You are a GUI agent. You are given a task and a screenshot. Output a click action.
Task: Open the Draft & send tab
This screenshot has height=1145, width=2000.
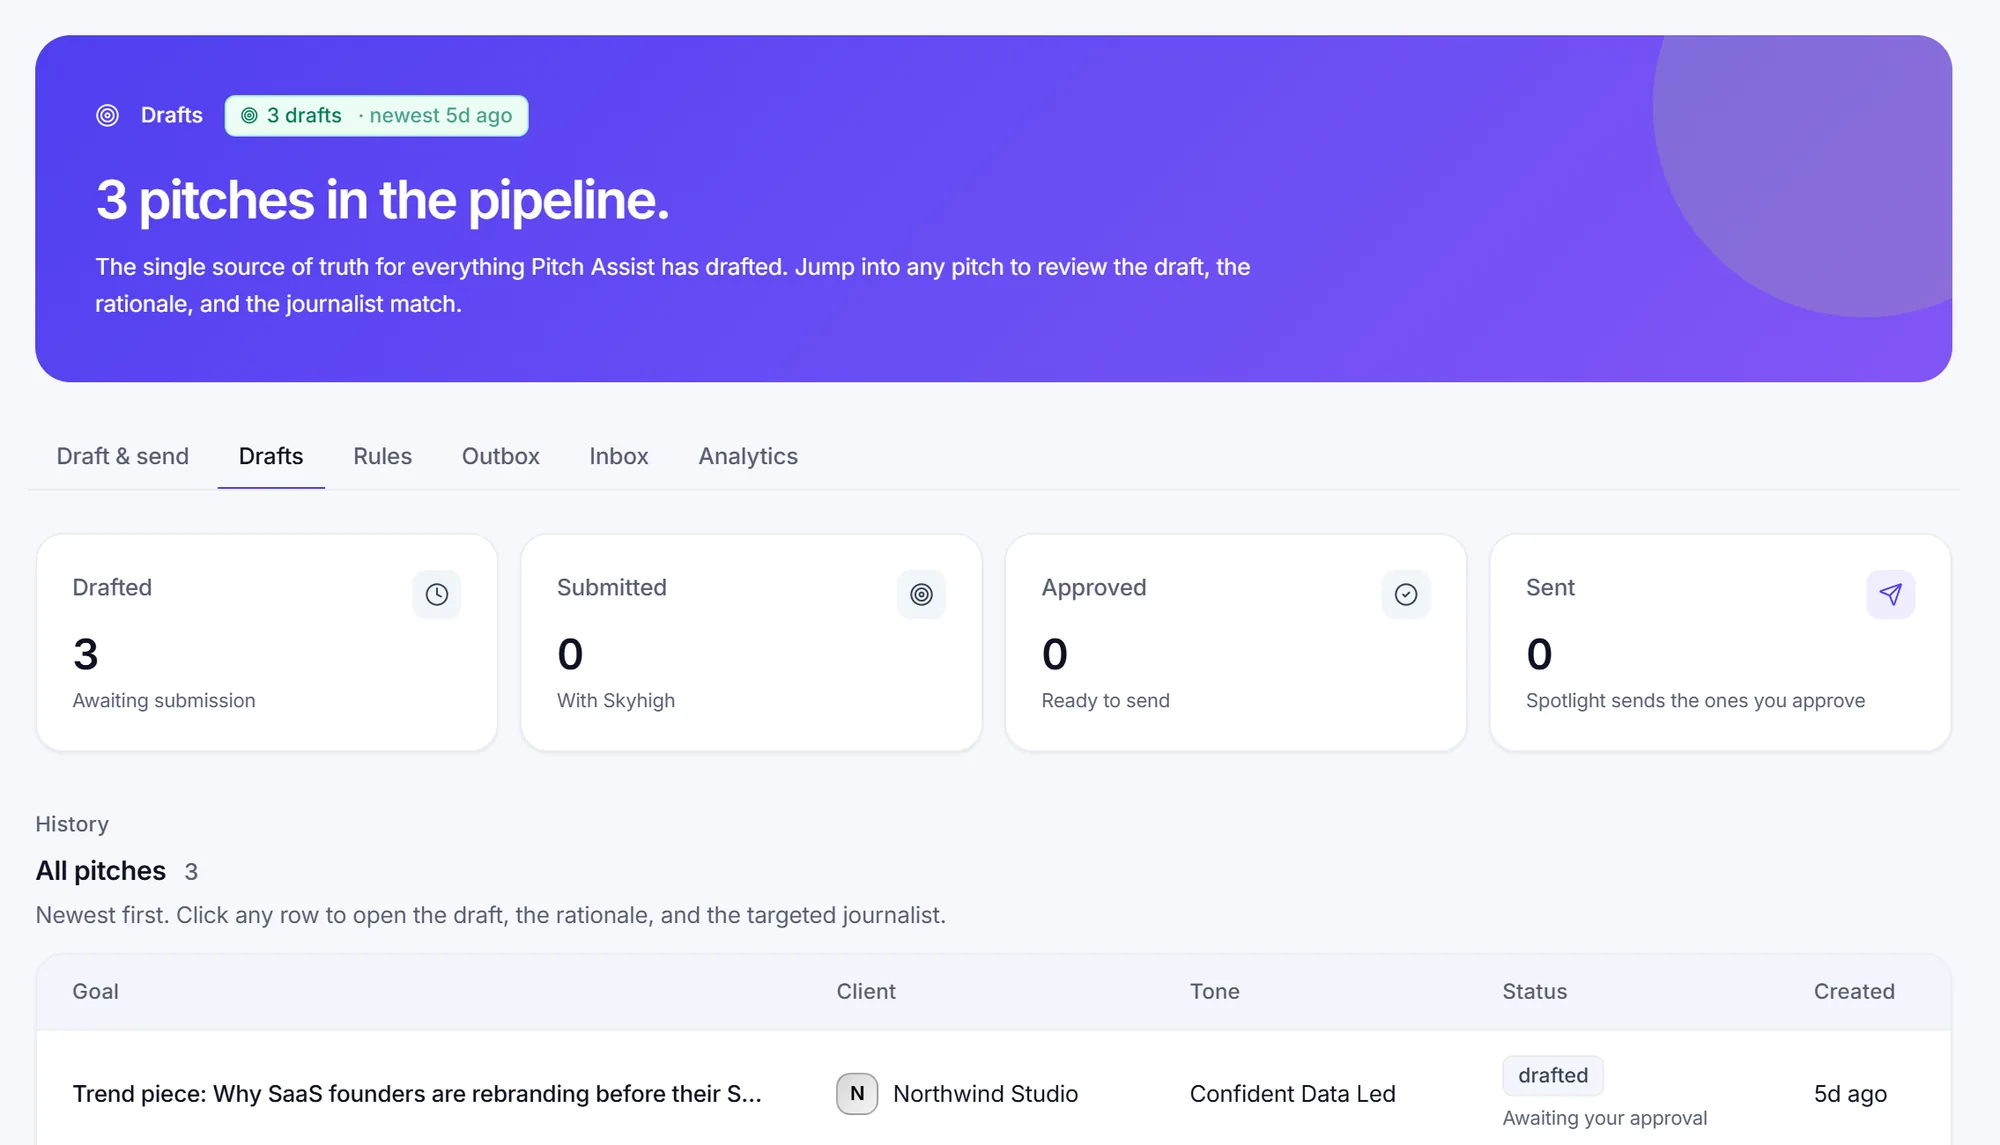coord(123,456)
